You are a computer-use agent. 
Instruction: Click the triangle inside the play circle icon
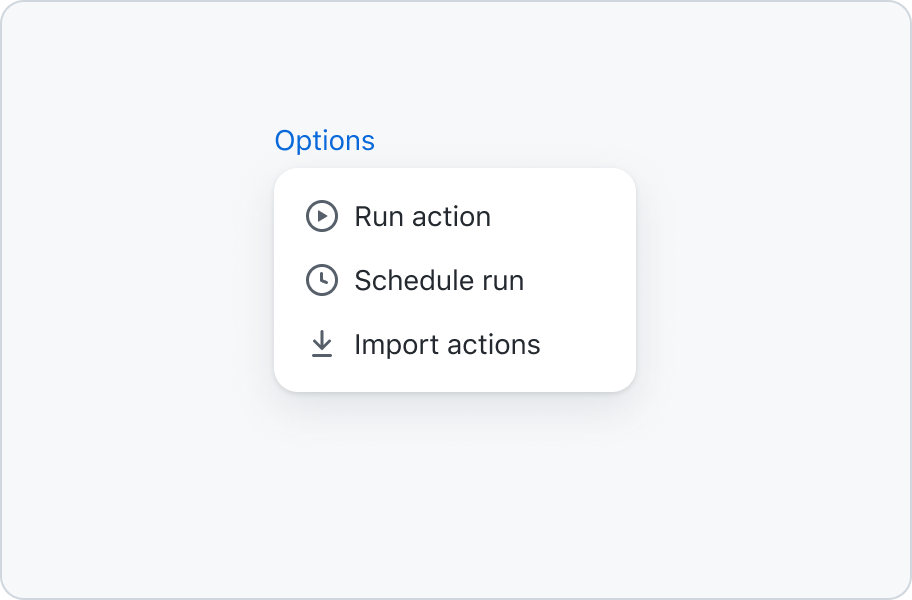click(323, 216)
